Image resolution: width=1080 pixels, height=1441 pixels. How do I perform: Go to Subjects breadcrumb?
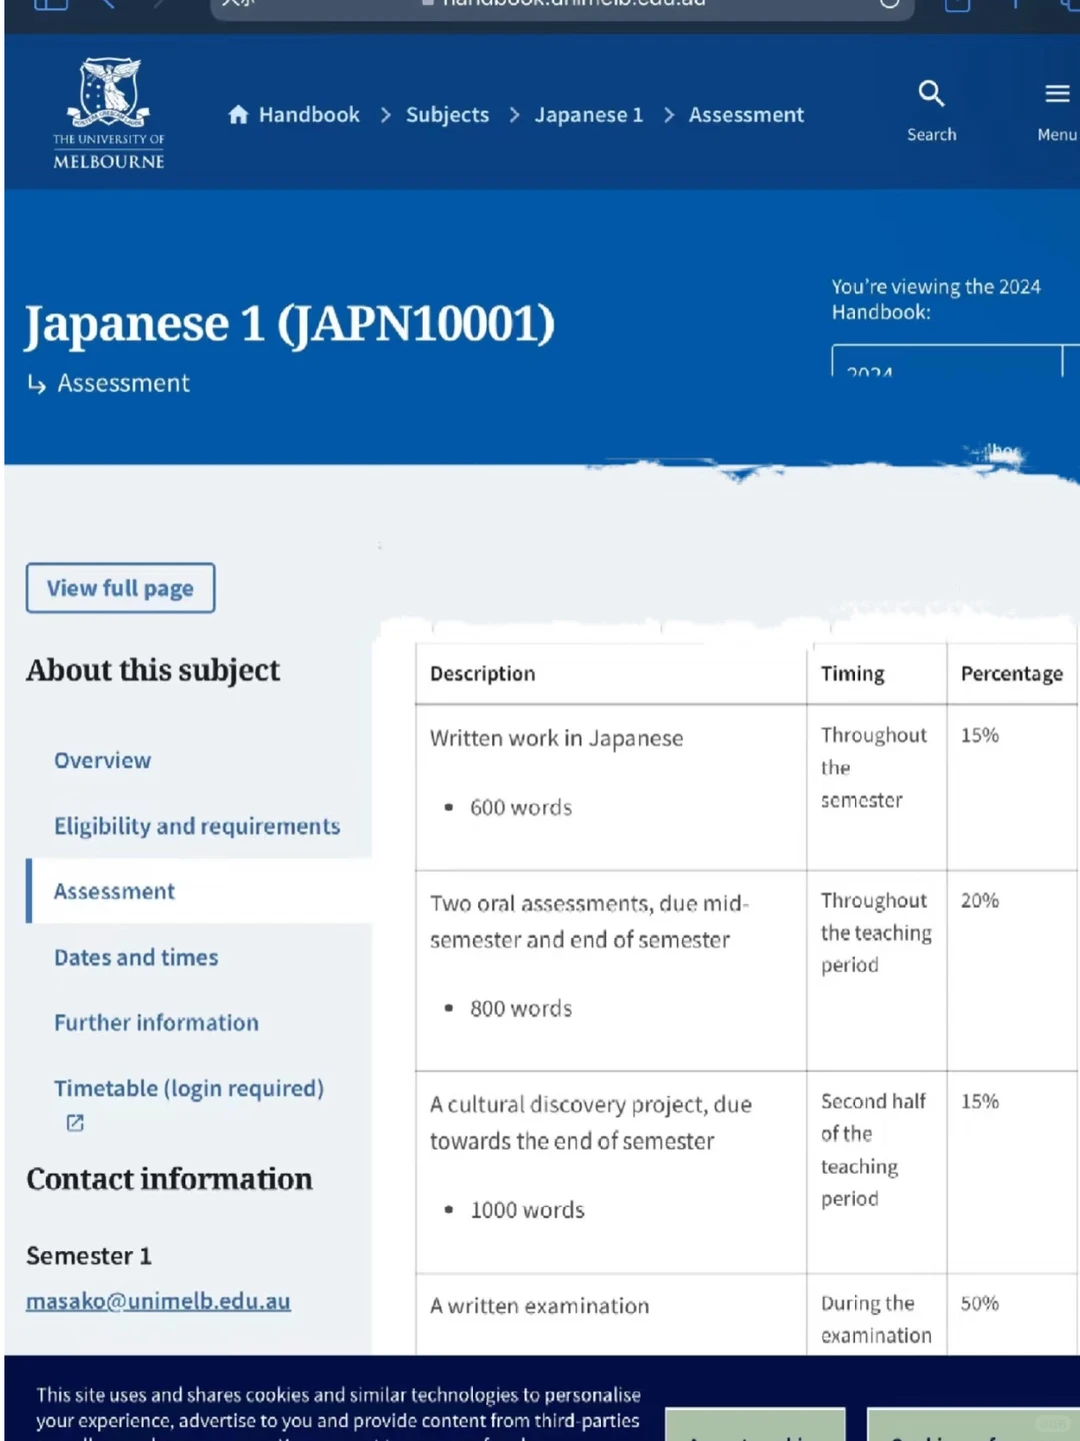447,115
